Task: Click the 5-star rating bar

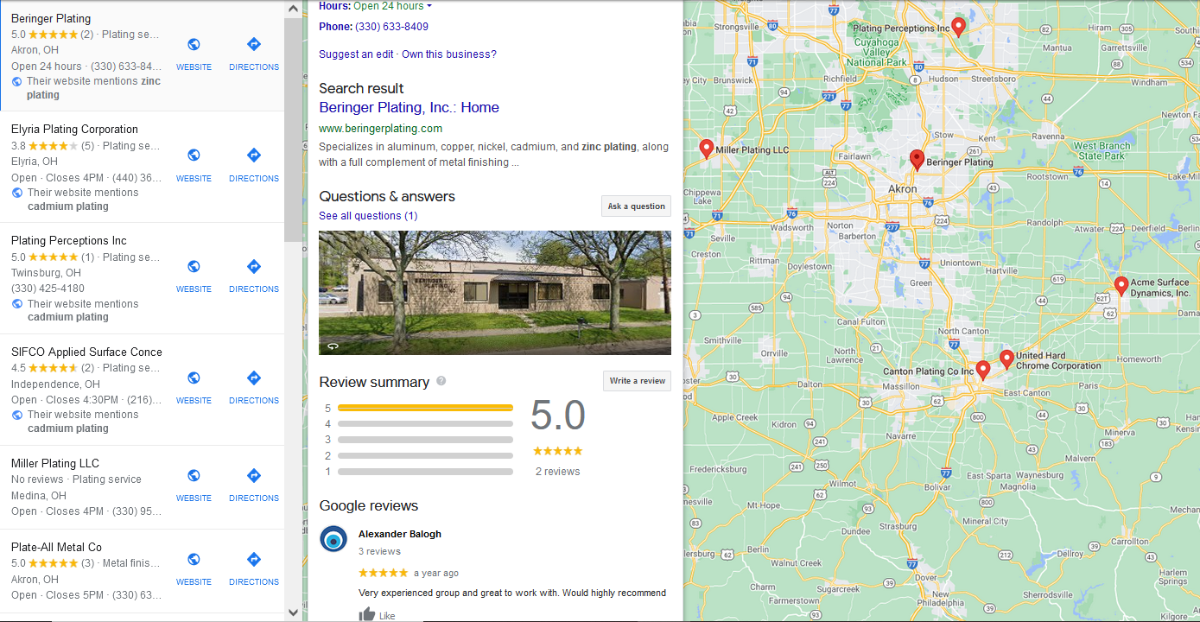Action: pos(425,408)
